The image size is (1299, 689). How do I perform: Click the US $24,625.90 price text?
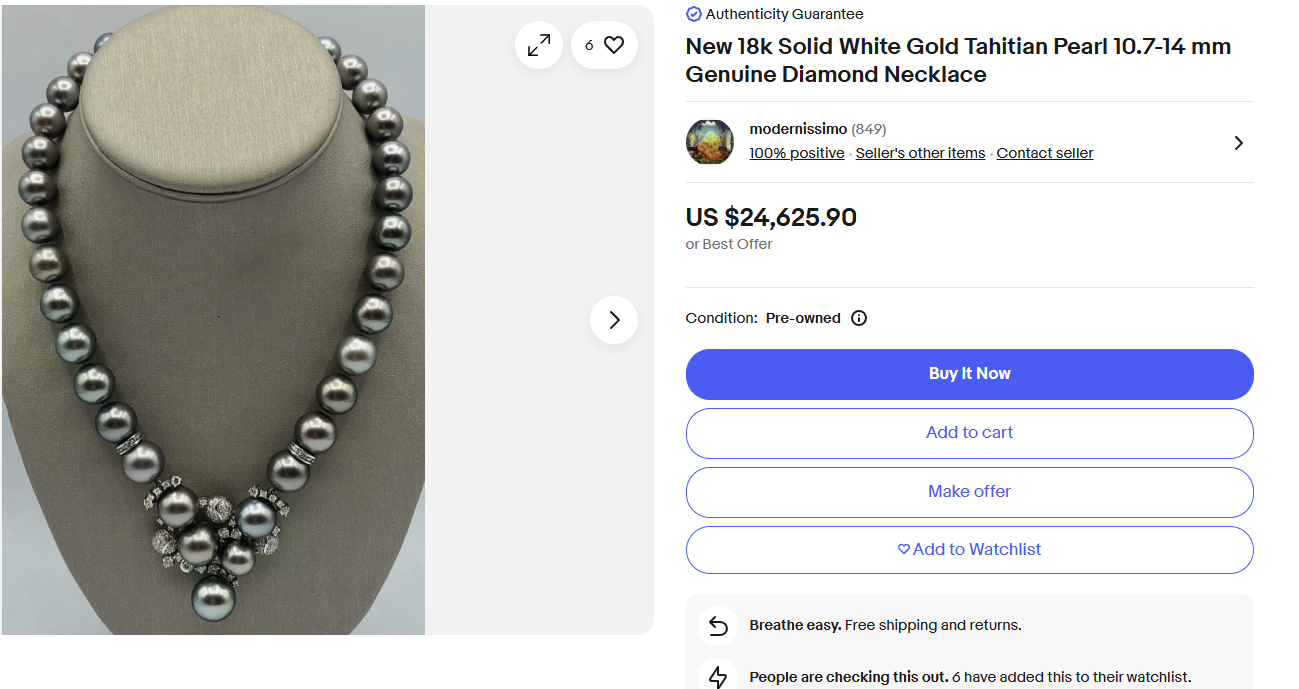point(771,217)
